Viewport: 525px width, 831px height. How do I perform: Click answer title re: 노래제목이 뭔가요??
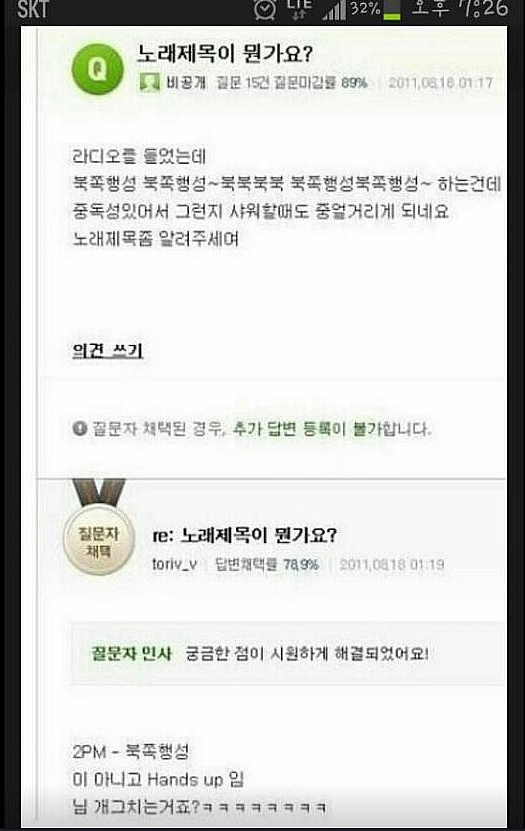245,535
